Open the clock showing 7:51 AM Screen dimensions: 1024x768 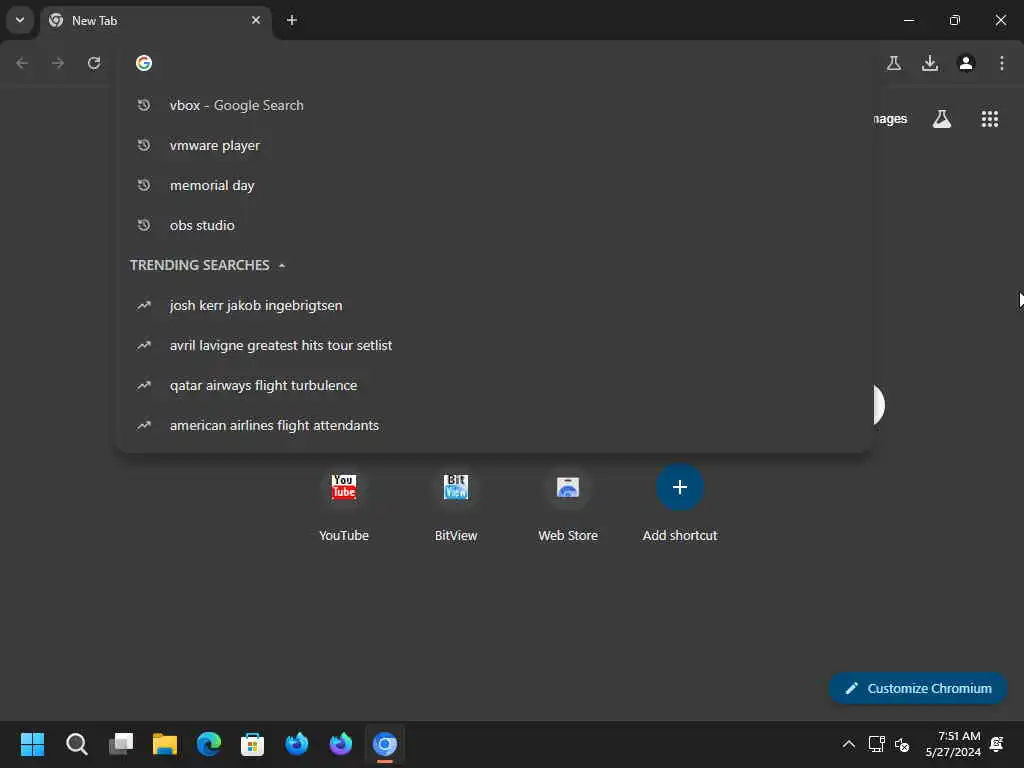coord(953,744)
